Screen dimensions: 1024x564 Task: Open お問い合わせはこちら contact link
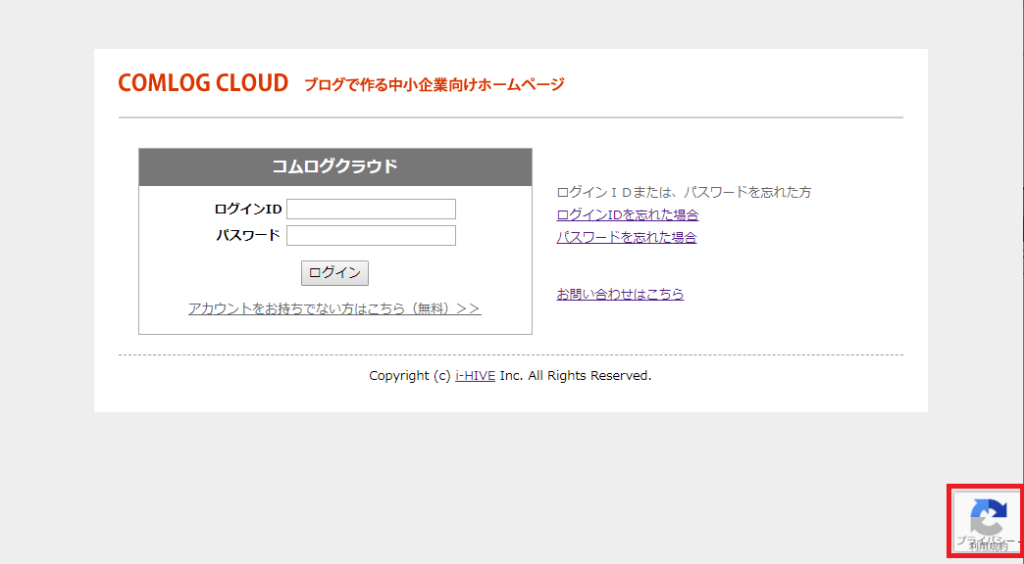(620, 294)
